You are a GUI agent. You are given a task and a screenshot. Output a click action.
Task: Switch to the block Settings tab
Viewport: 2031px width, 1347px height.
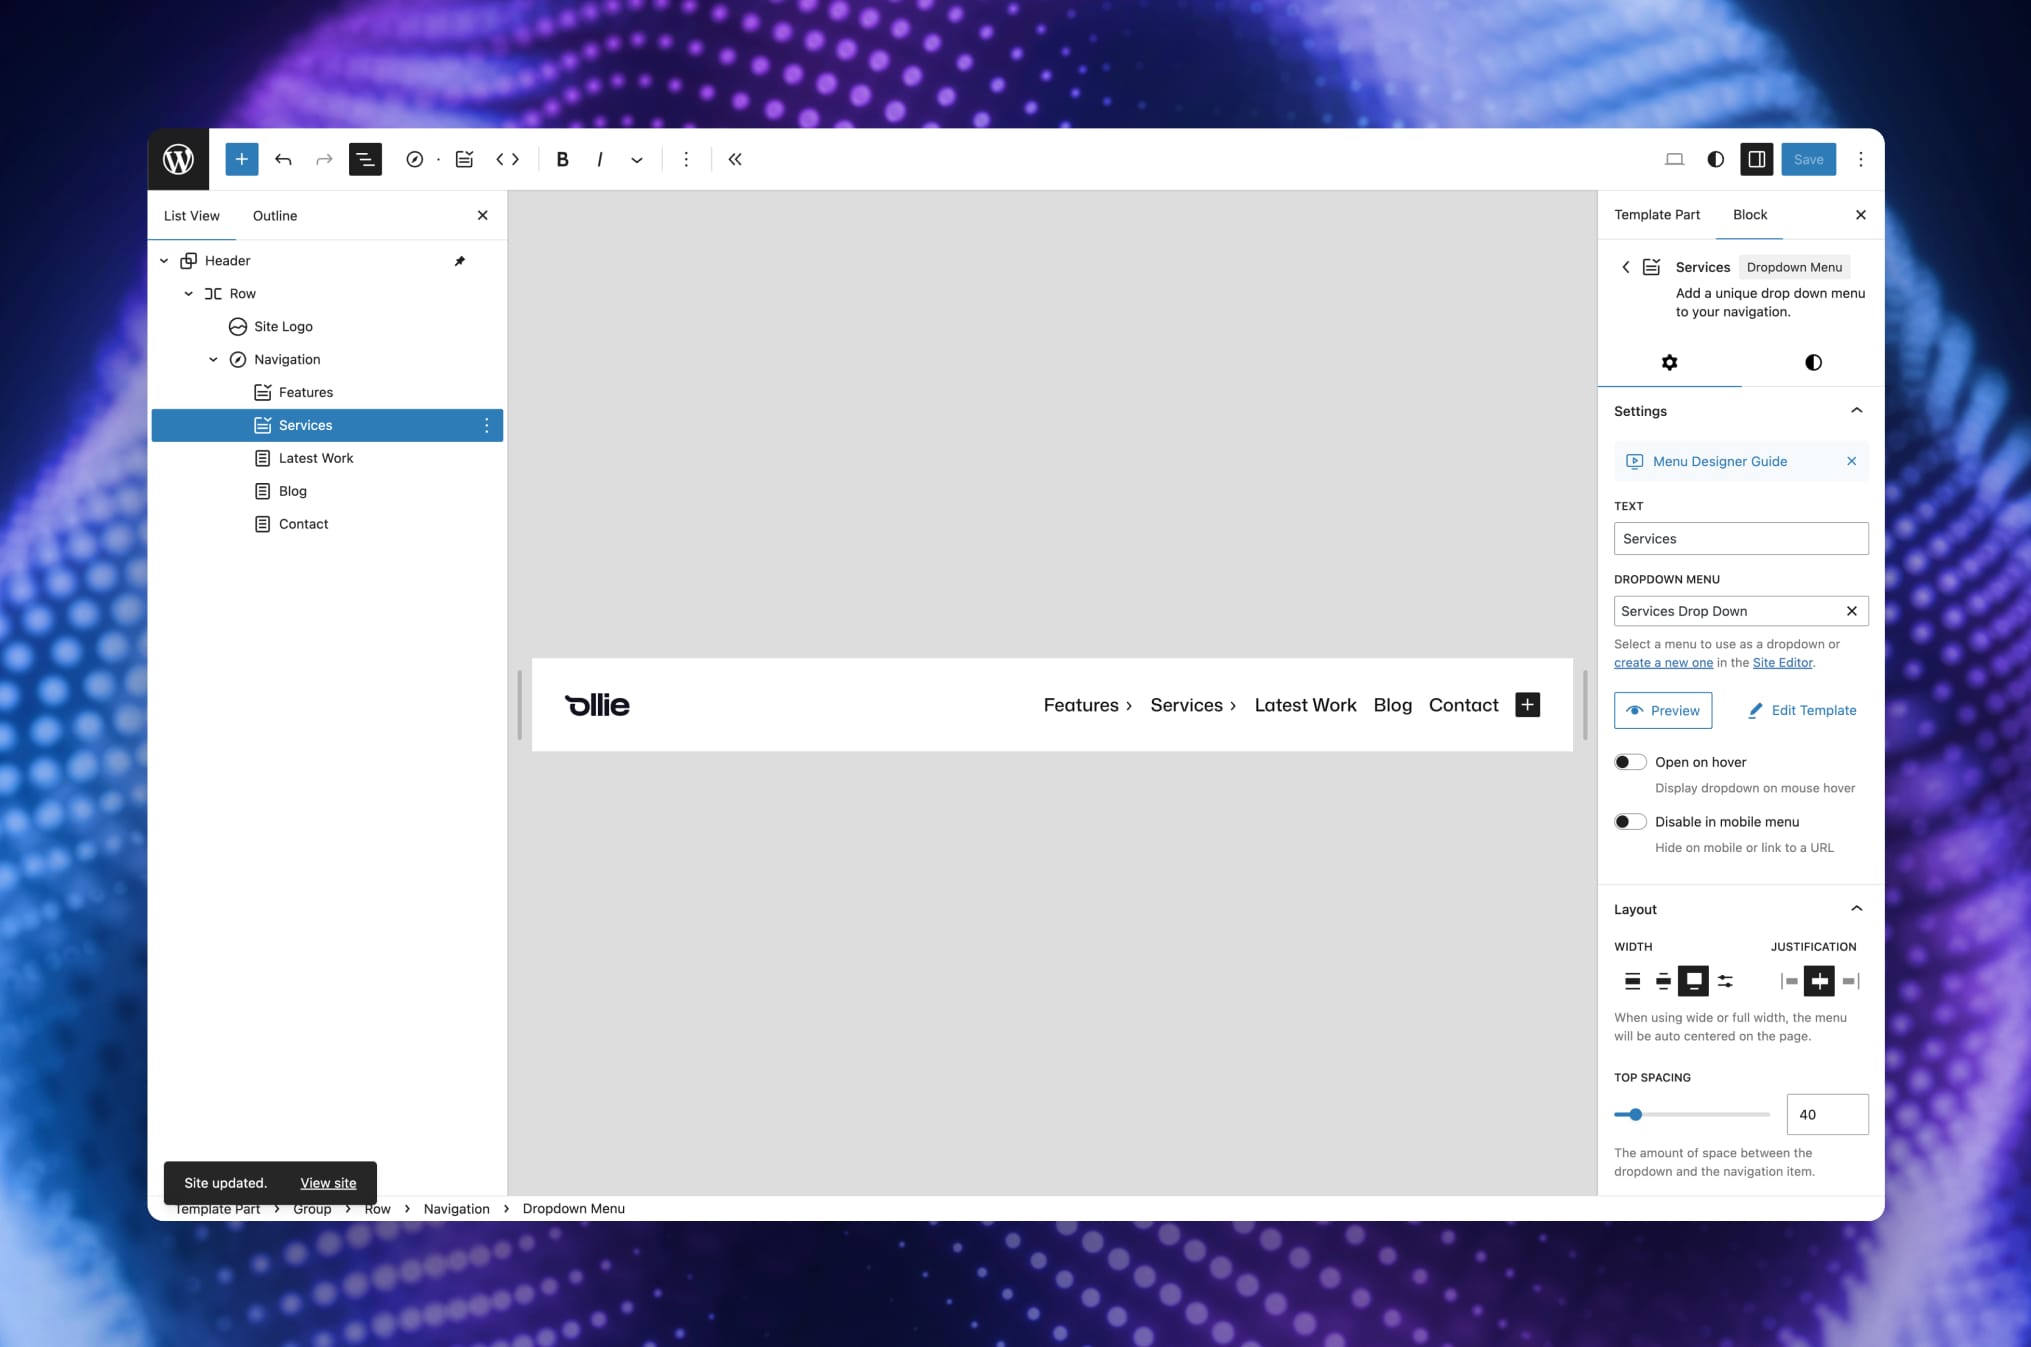(1669, 363)
